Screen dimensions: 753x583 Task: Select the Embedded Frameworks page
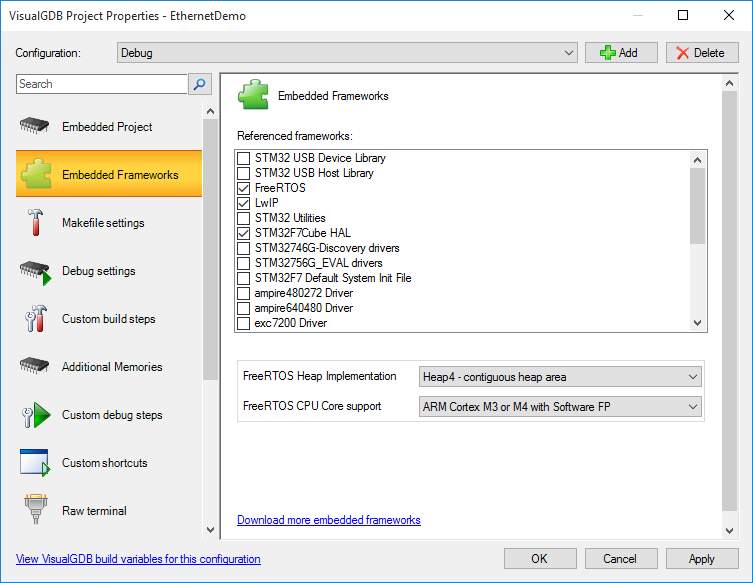pos(109,174)
